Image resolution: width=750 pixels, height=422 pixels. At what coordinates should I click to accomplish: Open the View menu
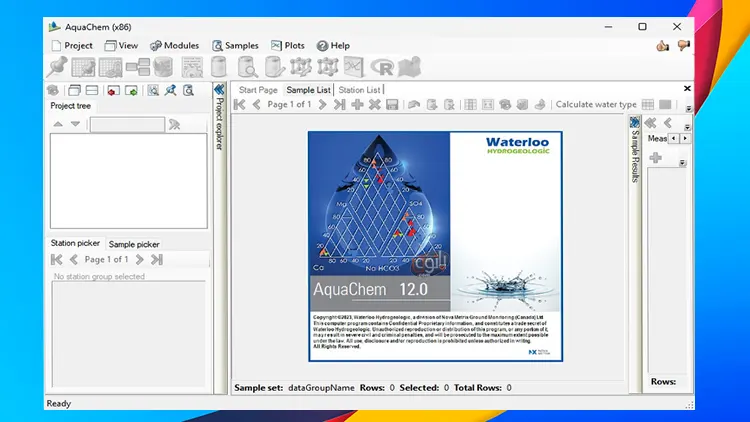click(121, 45)
